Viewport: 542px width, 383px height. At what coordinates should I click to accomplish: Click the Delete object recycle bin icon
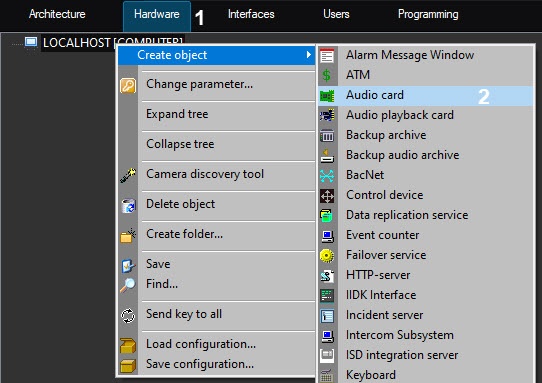pos(128,205)
